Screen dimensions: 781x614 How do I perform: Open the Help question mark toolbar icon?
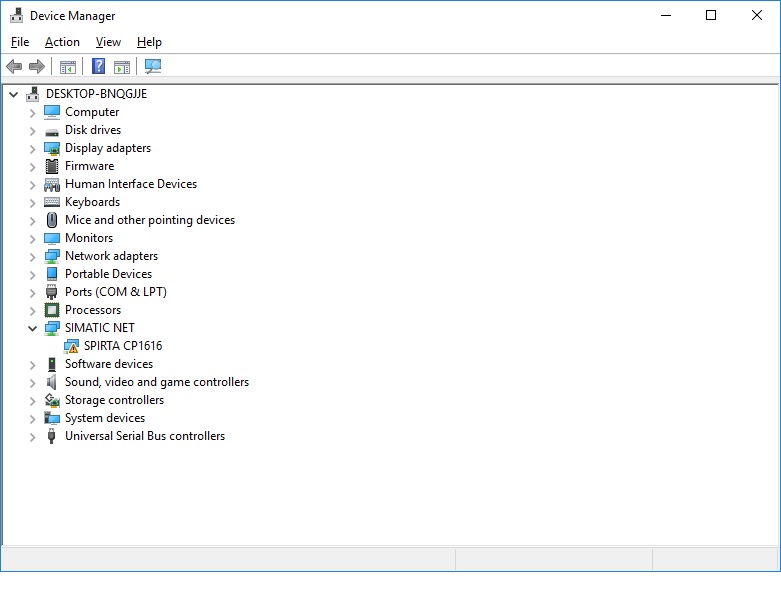pos(99,66)
